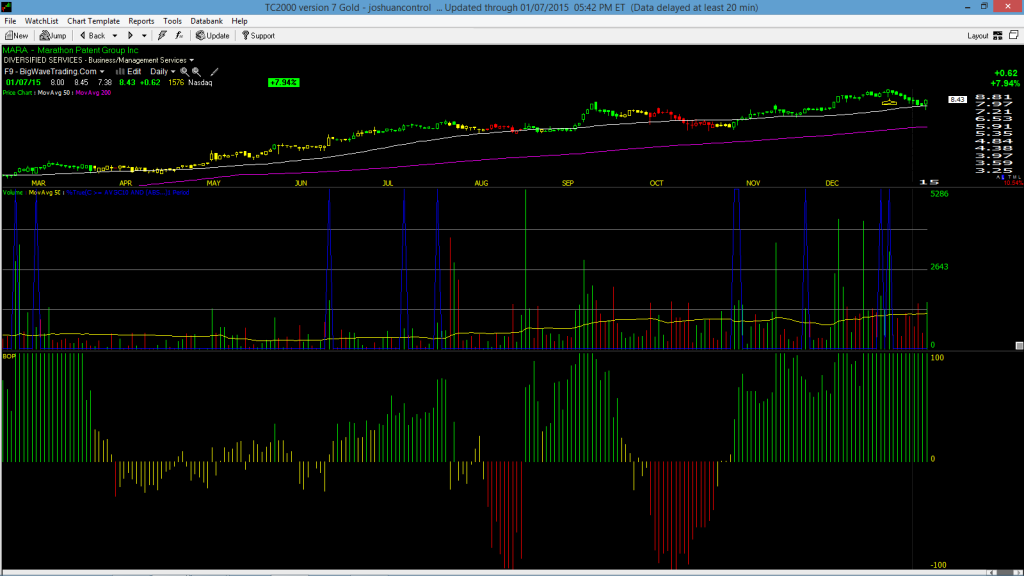Click the Volume indicator label
1024x576 pixels.
click(x=13, y=193)
